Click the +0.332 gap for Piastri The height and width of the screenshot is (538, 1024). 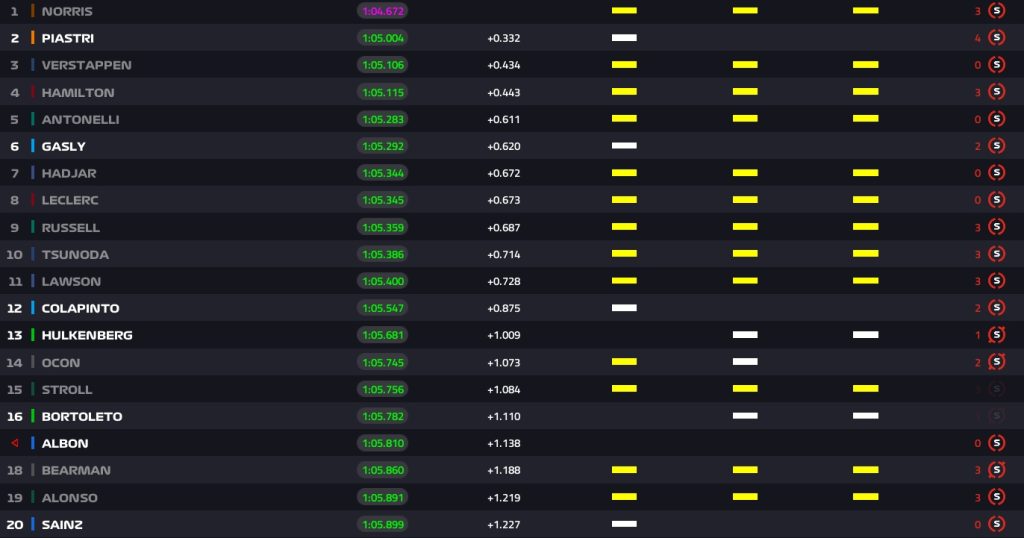(x=504, y=38)
